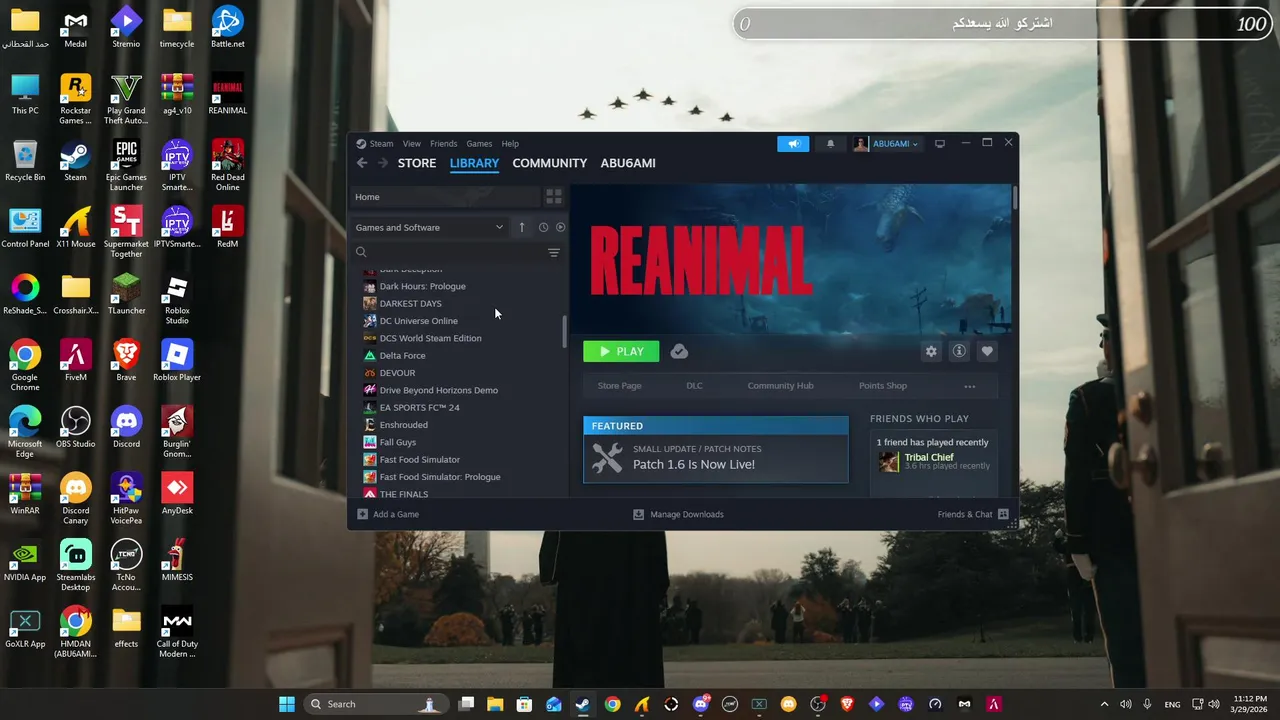
Task: Open Steam notifications bell
Action: [x=830, y=144]
